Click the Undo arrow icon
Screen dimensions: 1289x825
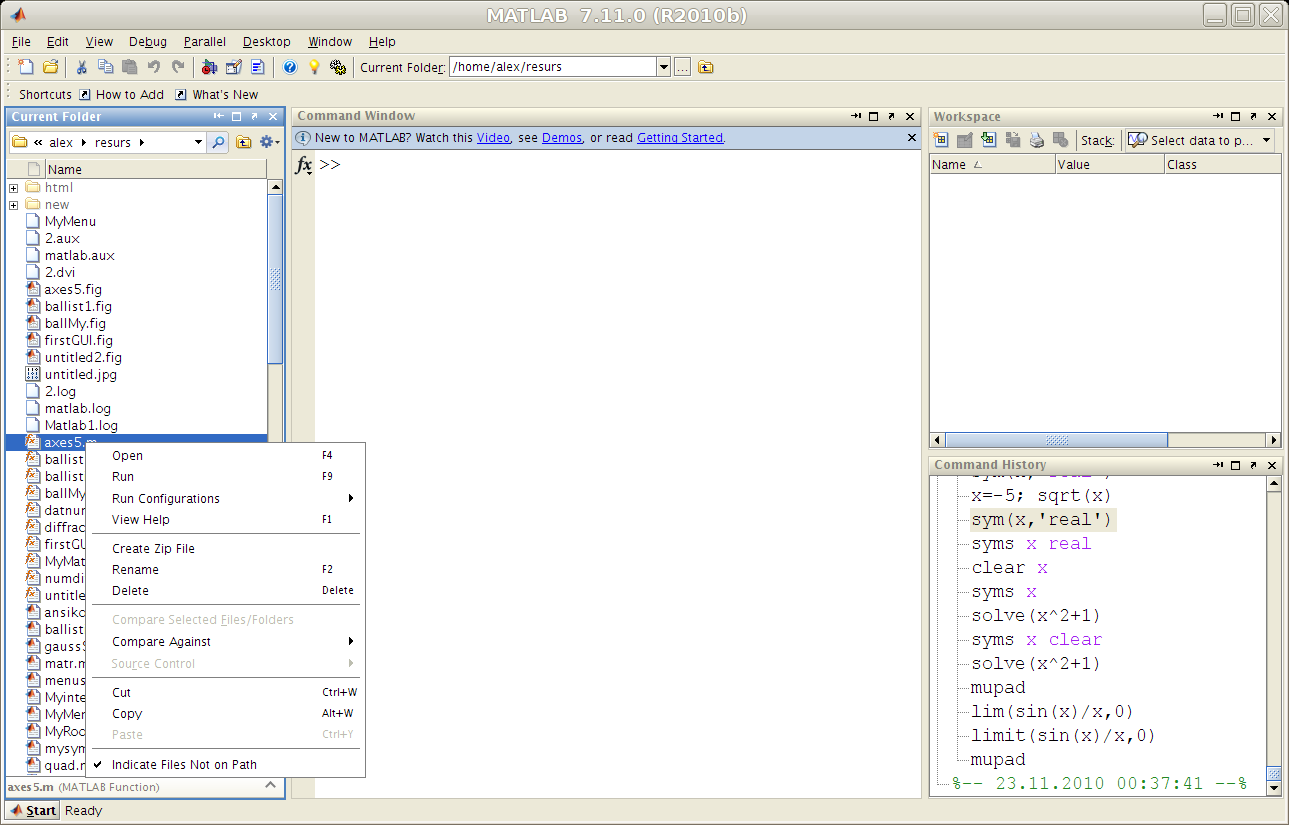pyautogui.click(x=154, y=67)
